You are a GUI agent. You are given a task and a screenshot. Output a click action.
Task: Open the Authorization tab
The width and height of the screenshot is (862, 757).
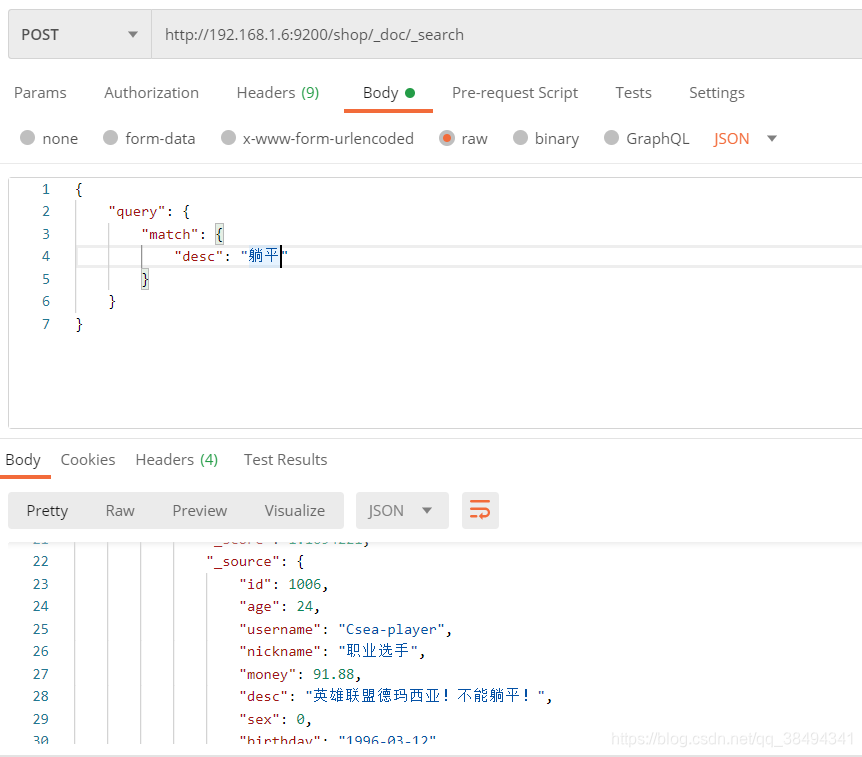click(x=151, y=93)
